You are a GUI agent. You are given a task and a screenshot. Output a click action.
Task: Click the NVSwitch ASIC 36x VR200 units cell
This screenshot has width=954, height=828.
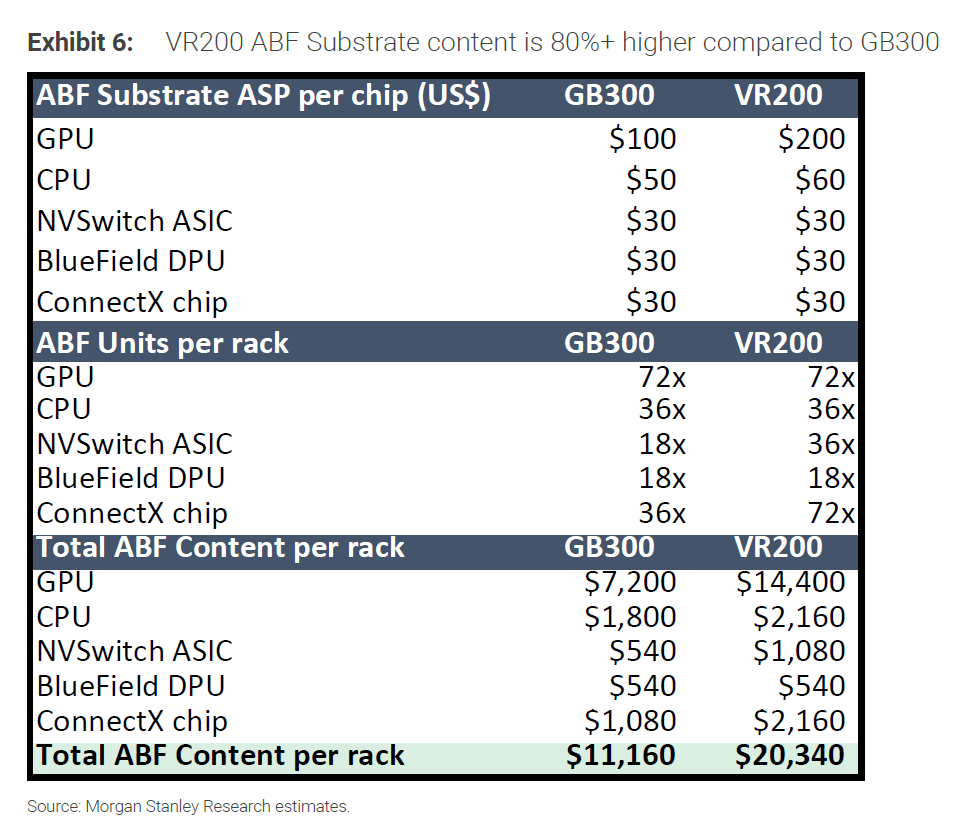coord(831,444)
